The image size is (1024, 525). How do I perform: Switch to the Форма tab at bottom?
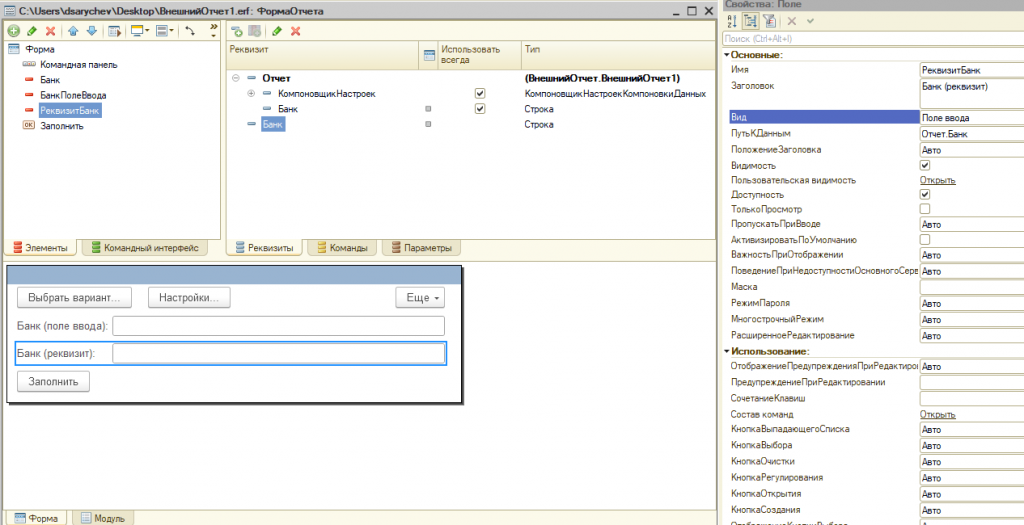pos(36,518)
